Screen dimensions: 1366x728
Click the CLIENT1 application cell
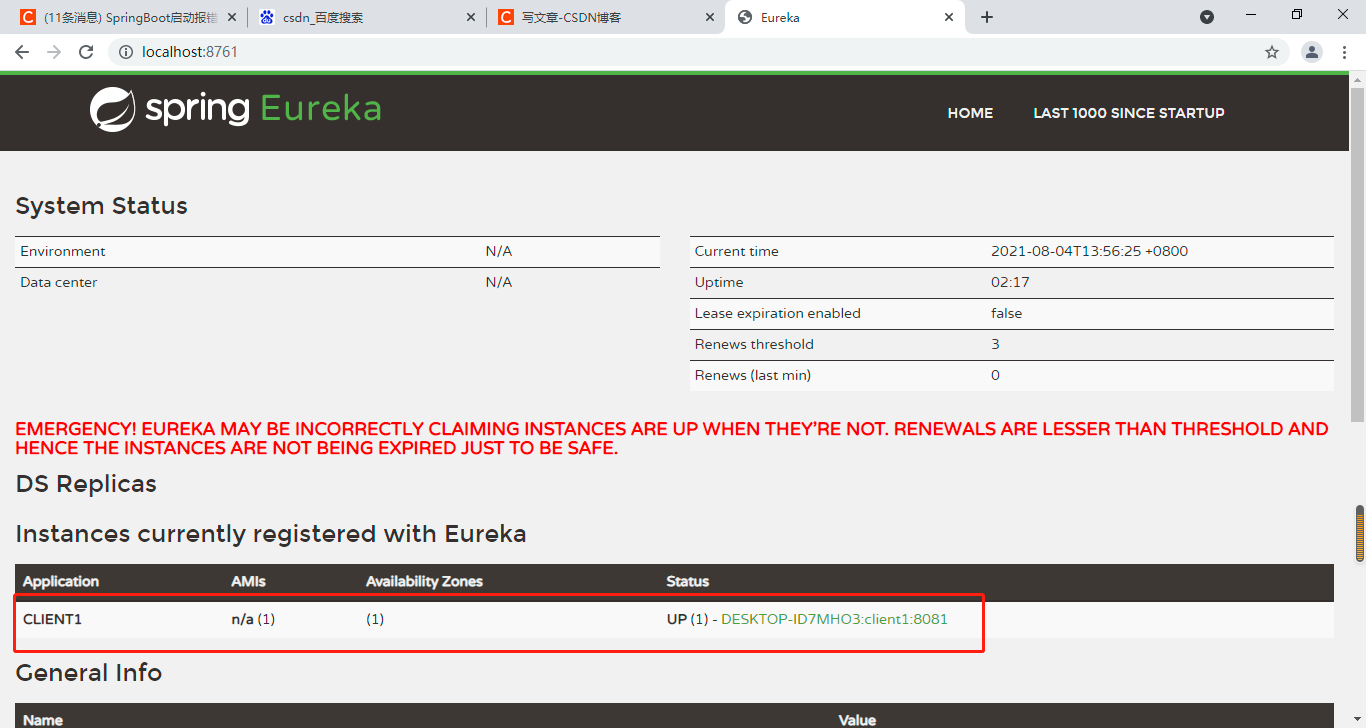[52, 619]
